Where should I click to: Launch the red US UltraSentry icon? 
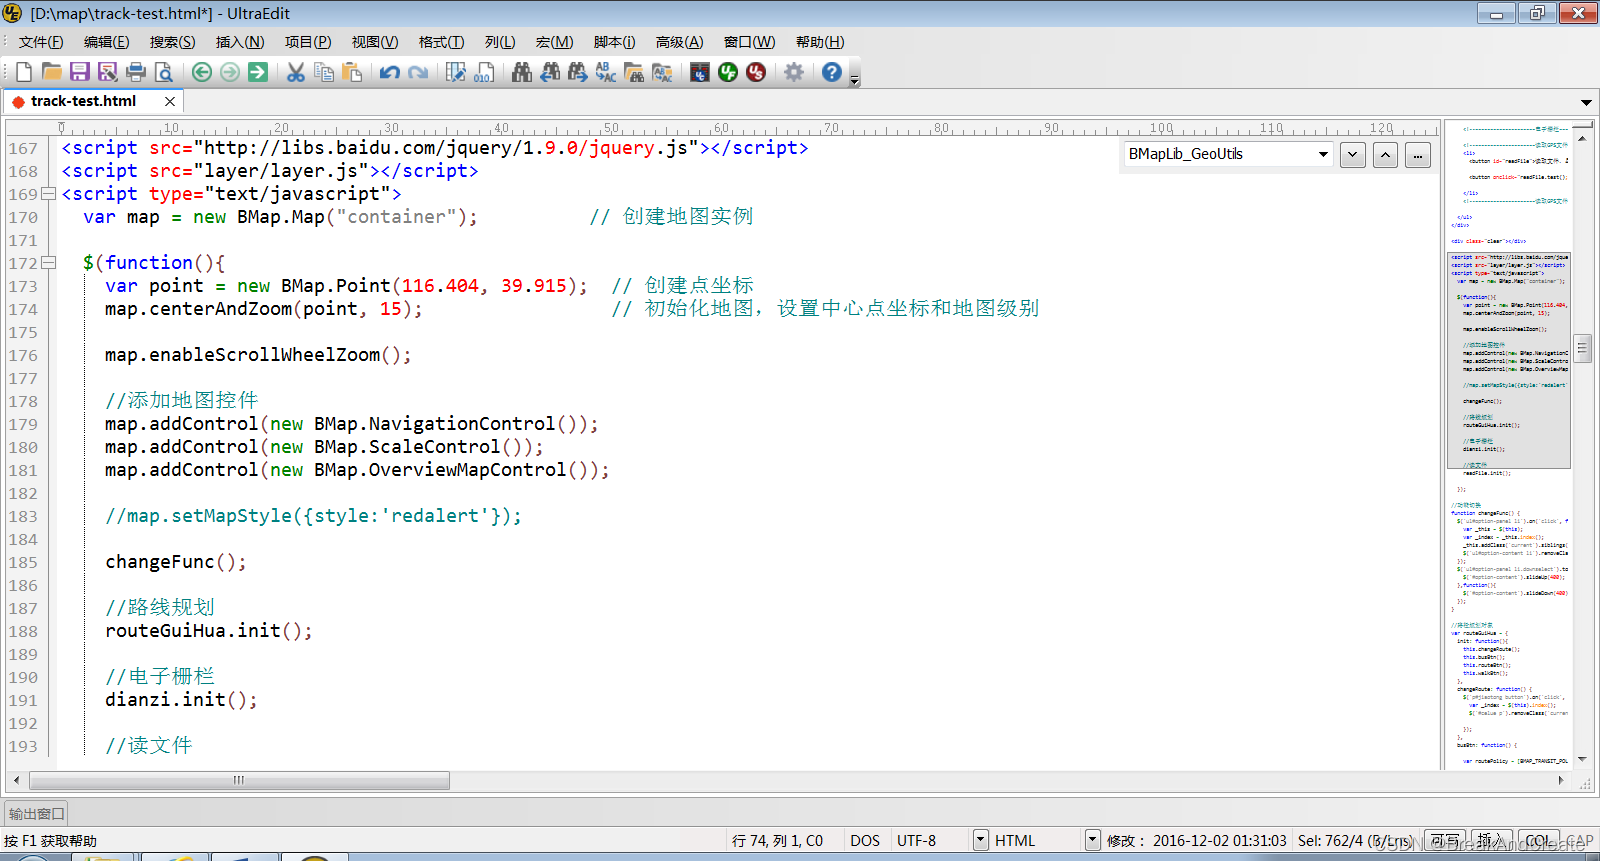coord(756,72)
